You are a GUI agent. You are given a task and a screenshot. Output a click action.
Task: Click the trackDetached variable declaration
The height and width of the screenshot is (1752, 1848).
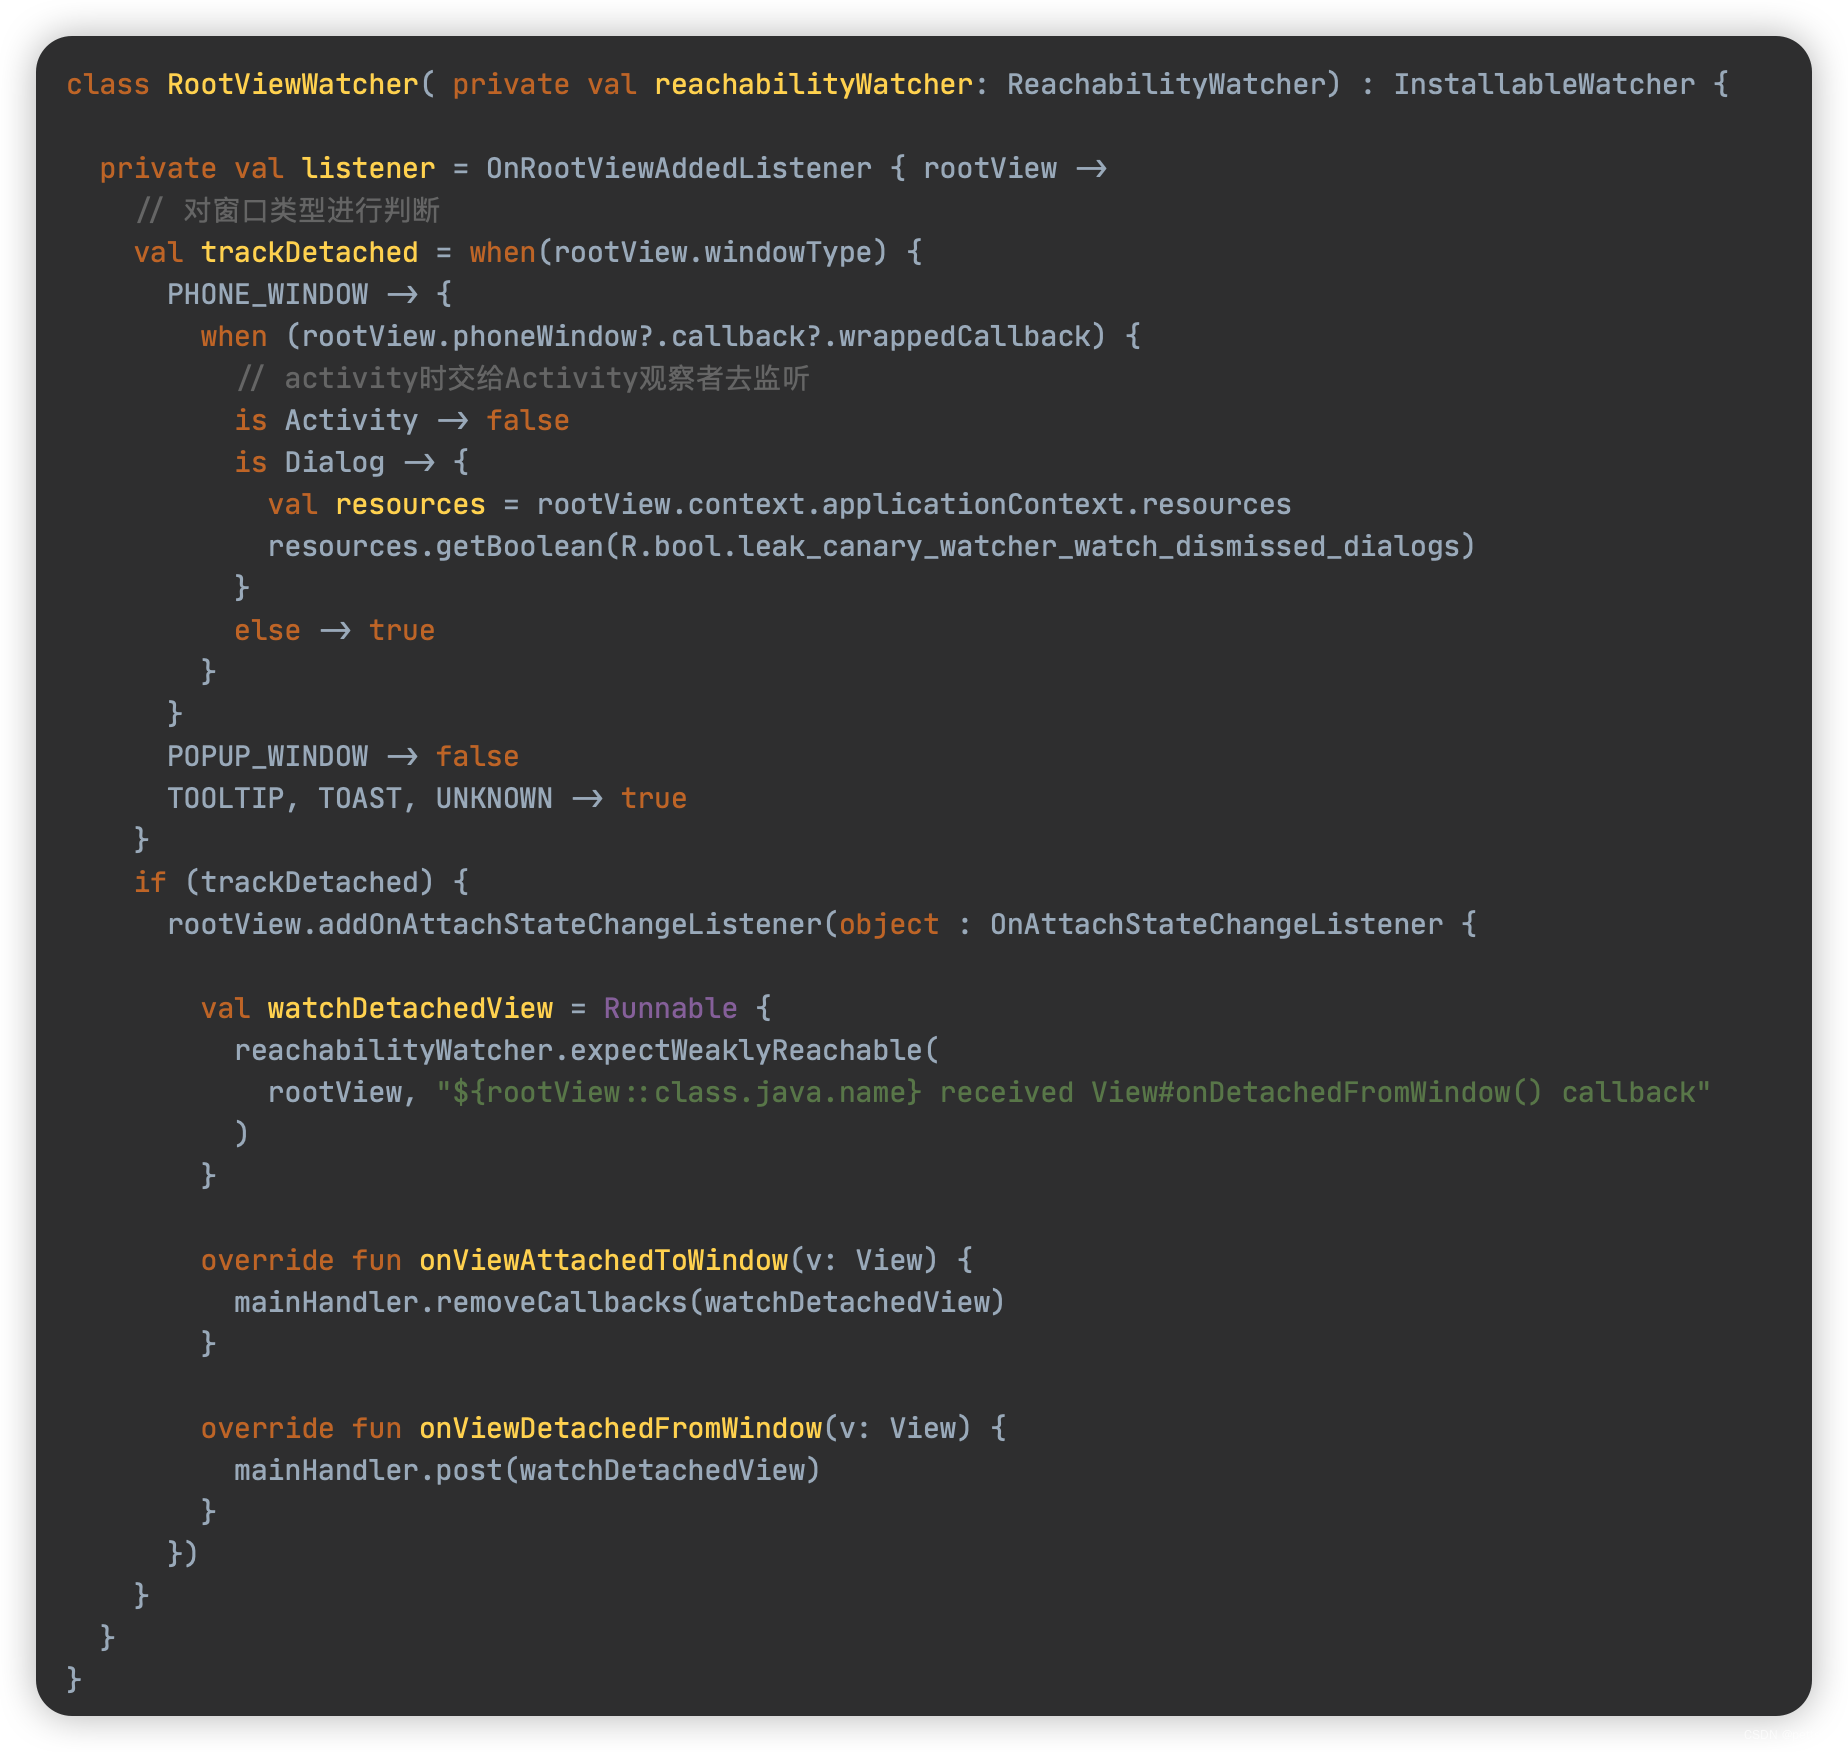pyautogui.click(x=310, y=252)
